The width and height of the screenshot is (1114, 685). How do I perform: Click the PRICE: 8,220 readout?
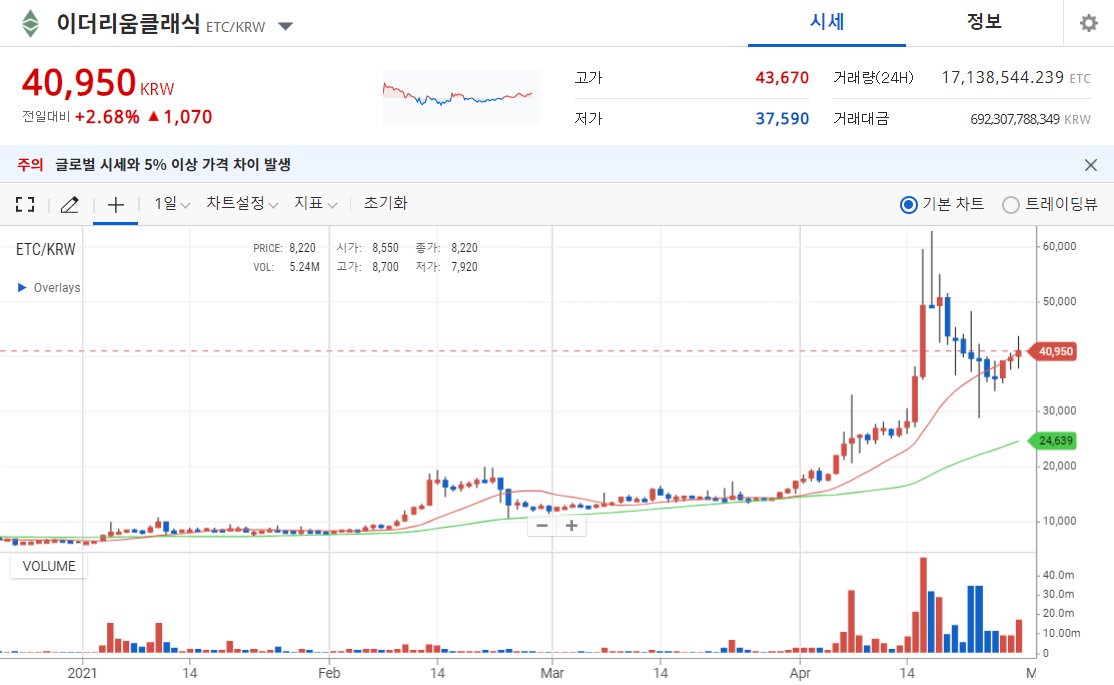tap(284, 248)
